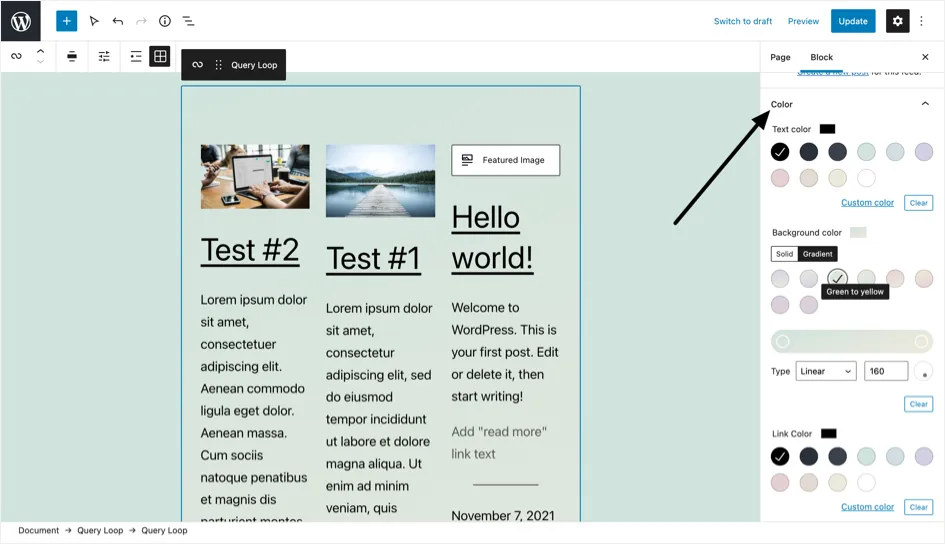Open the list view icon
The width and height of the screenshot is (945, 544).
[189, 21]
